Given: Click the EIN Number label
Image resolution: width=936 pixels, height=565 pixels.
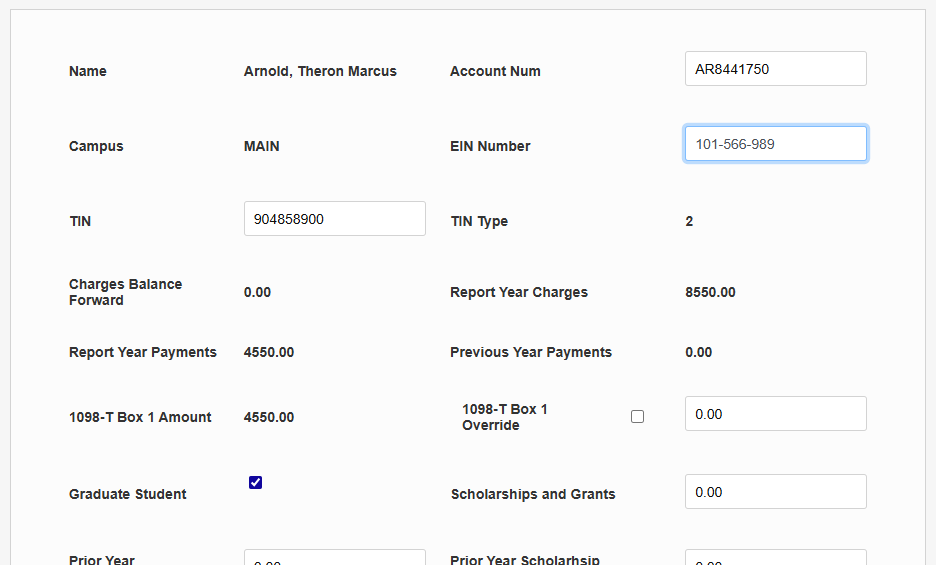Looking at the screenshot, I should [x=490, y=146].
